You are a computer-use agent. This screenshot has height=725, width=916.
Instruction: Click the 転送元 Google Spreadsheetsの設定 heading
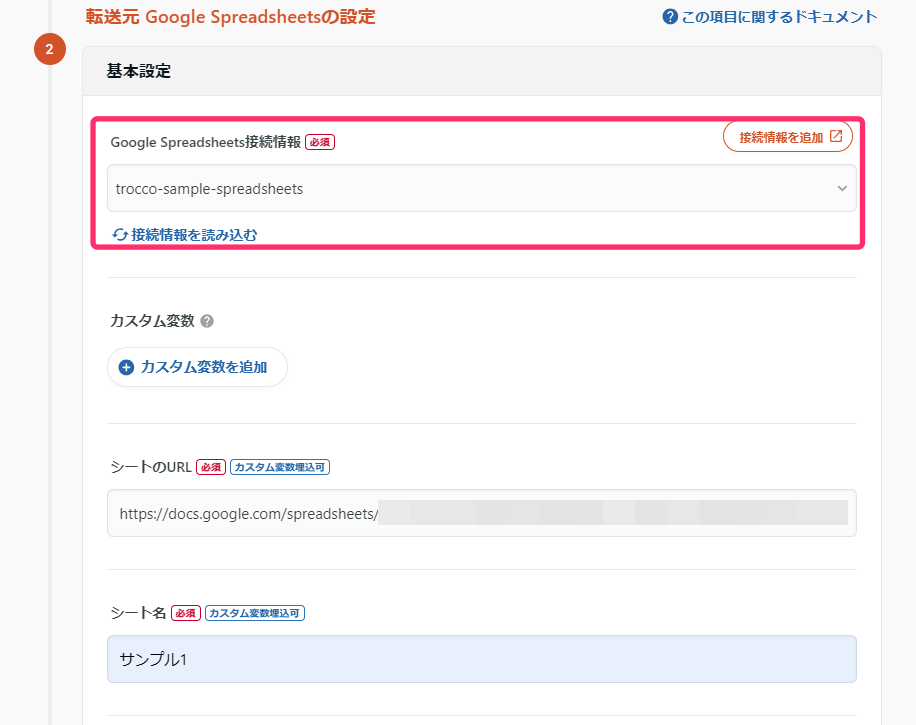coord(231,17)
